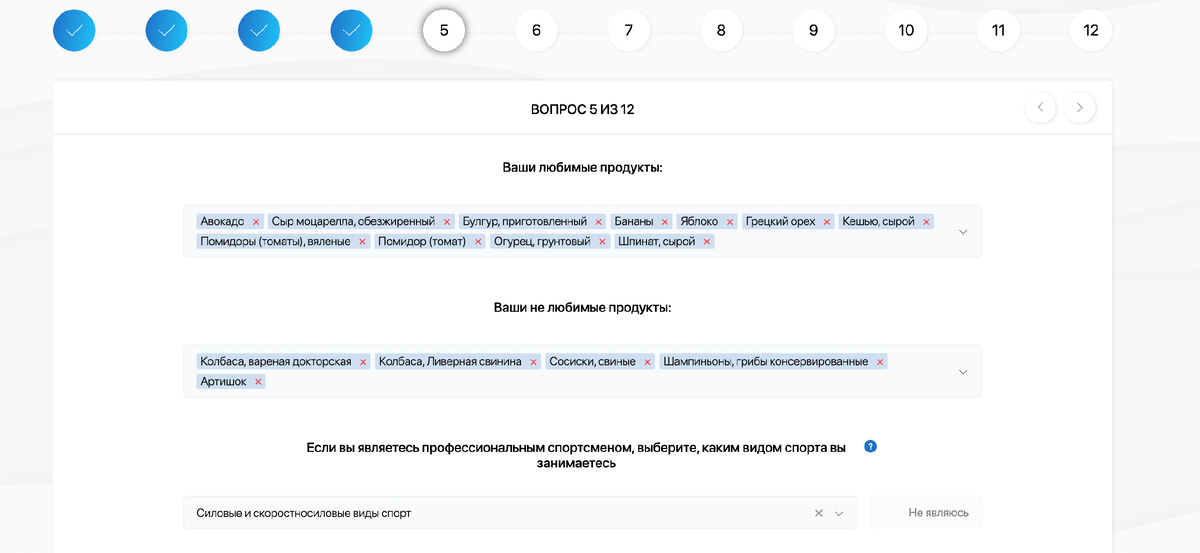Open completed step 2 circle
Screen dimensions: 1200x553
click(x=167, y=30)
